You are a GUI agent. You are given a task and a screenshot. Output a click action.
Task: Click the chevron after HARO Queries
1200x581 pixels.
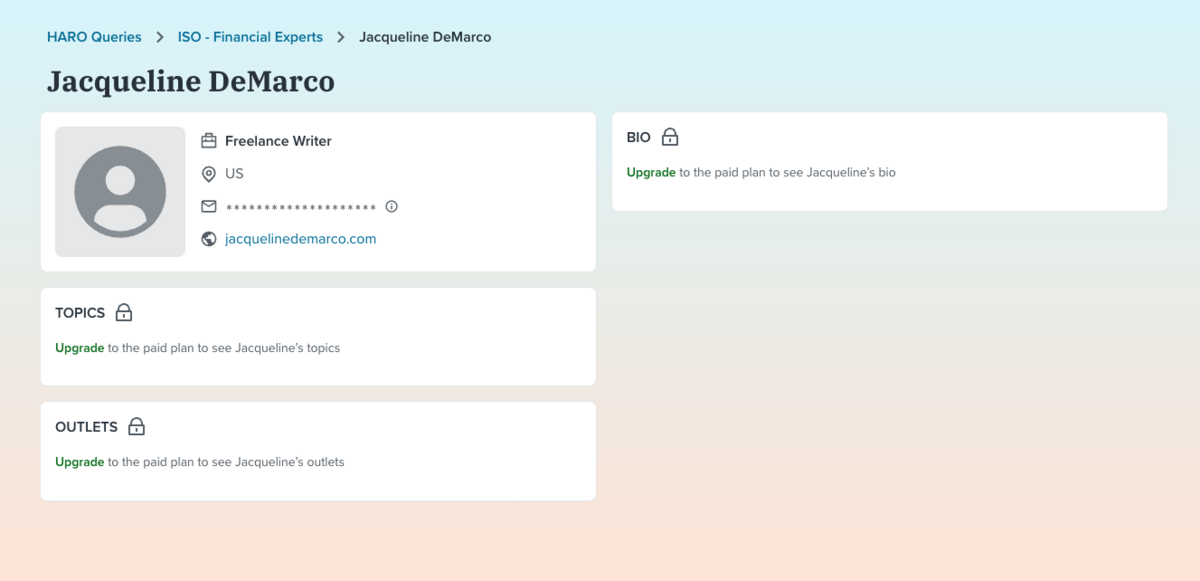coord(160,37)
